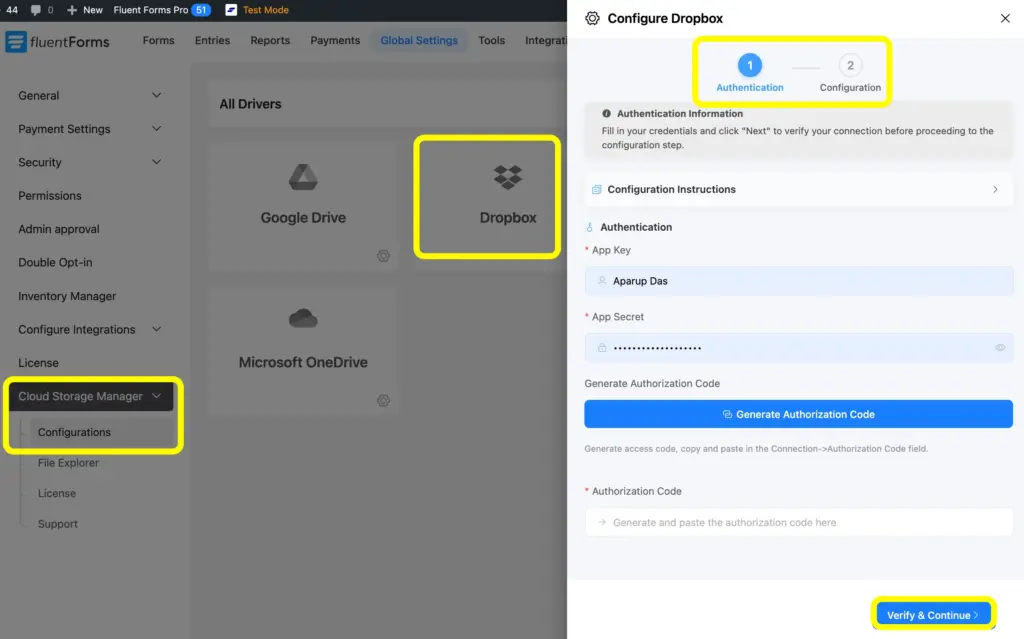Click the Fluent Forms logo

(x=57, y=42)
